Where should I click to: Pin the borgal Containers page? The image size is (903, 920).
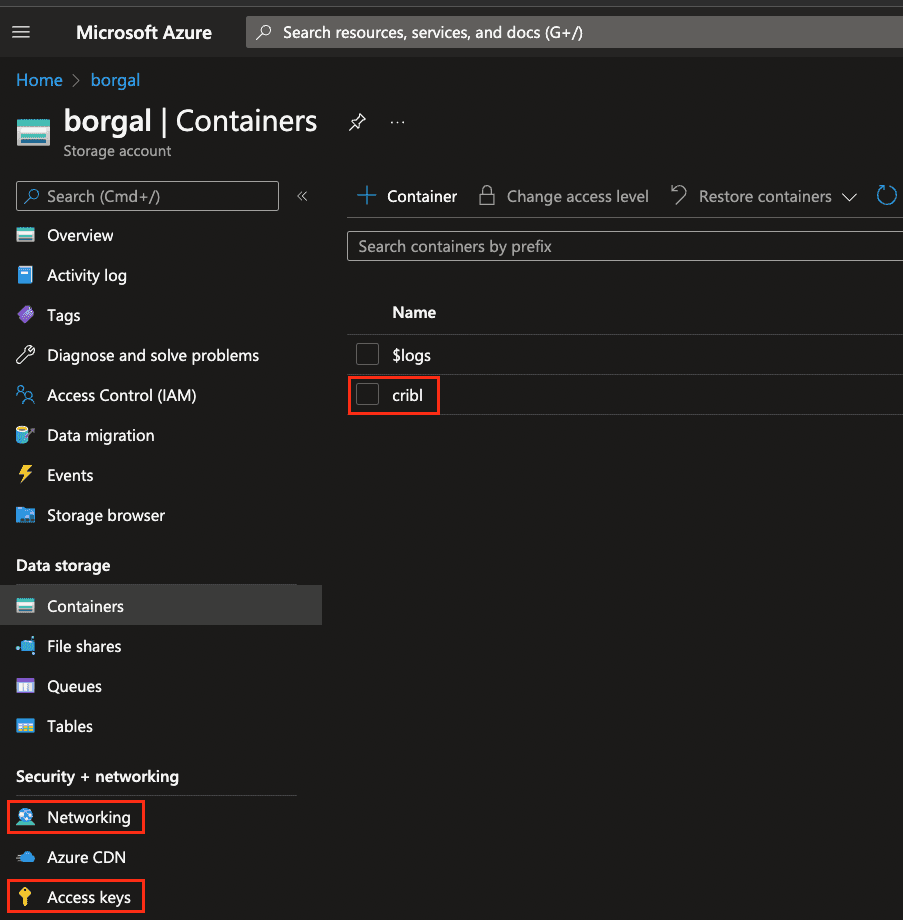pos(357,122)
